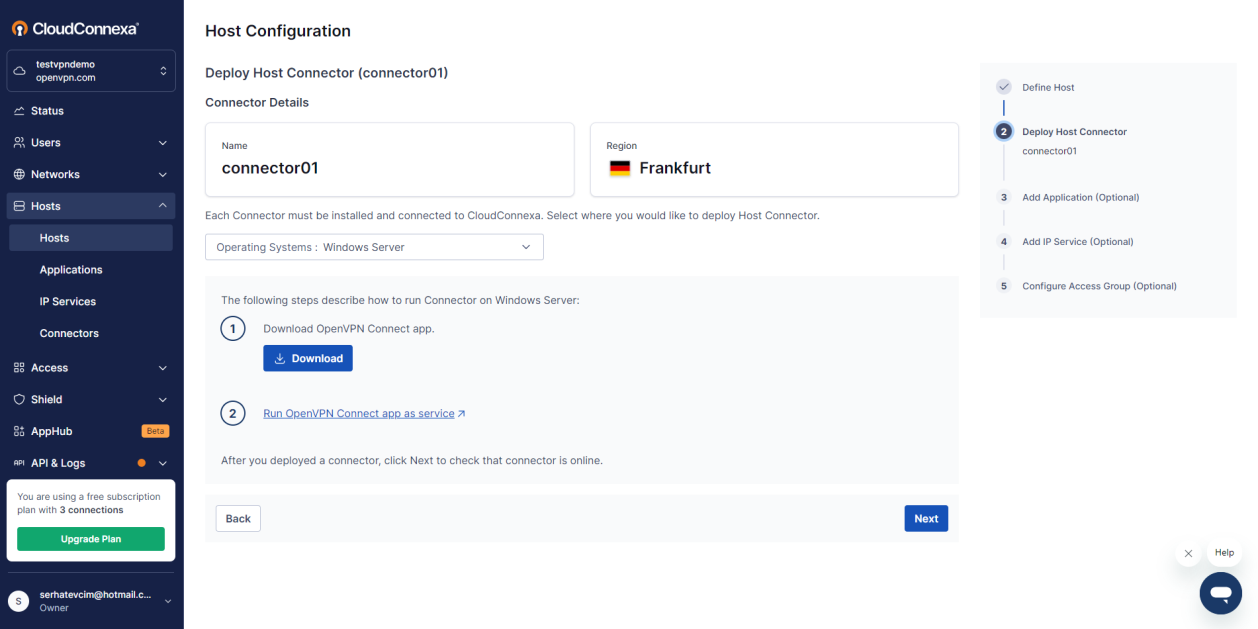Collapse the Hosts section chevron
The height and width of the screenshot is (629, 1258).
click(x=163, y=206)
